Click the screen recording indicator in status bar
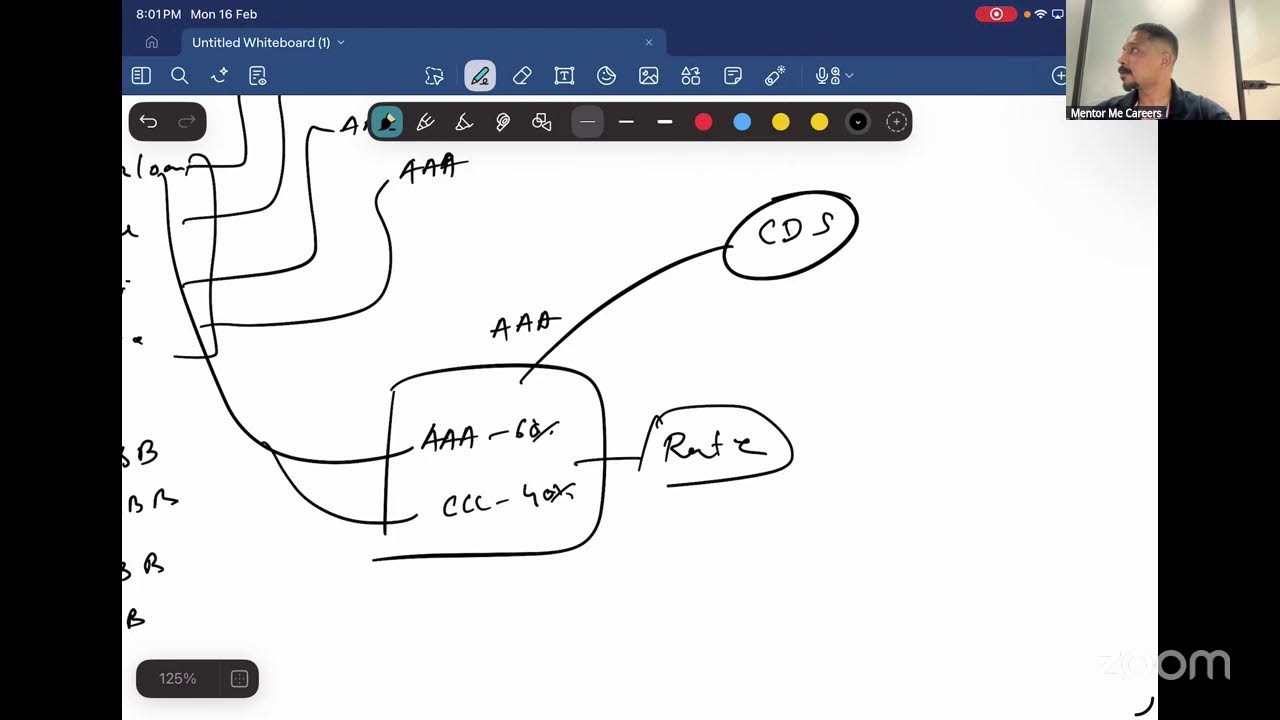 coord(996,14)
